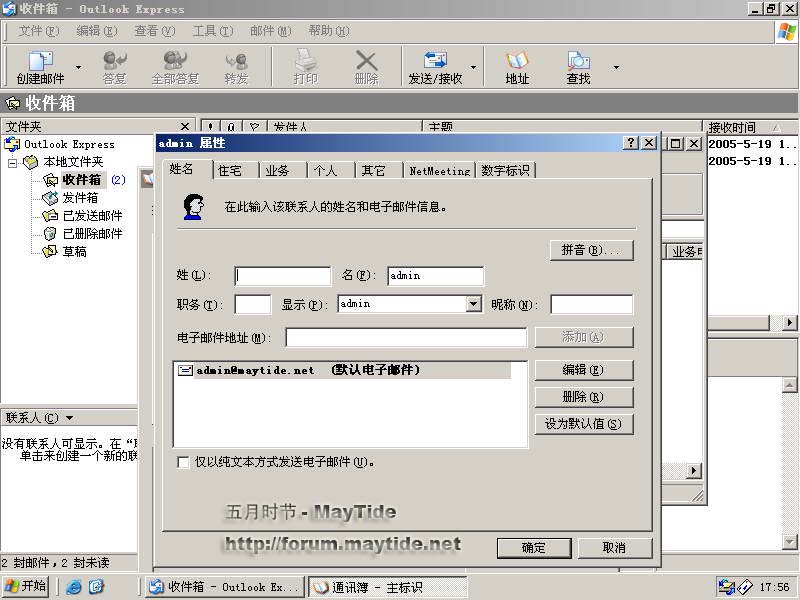Switch to the NetMeeting tab

(x=439, y=171)
